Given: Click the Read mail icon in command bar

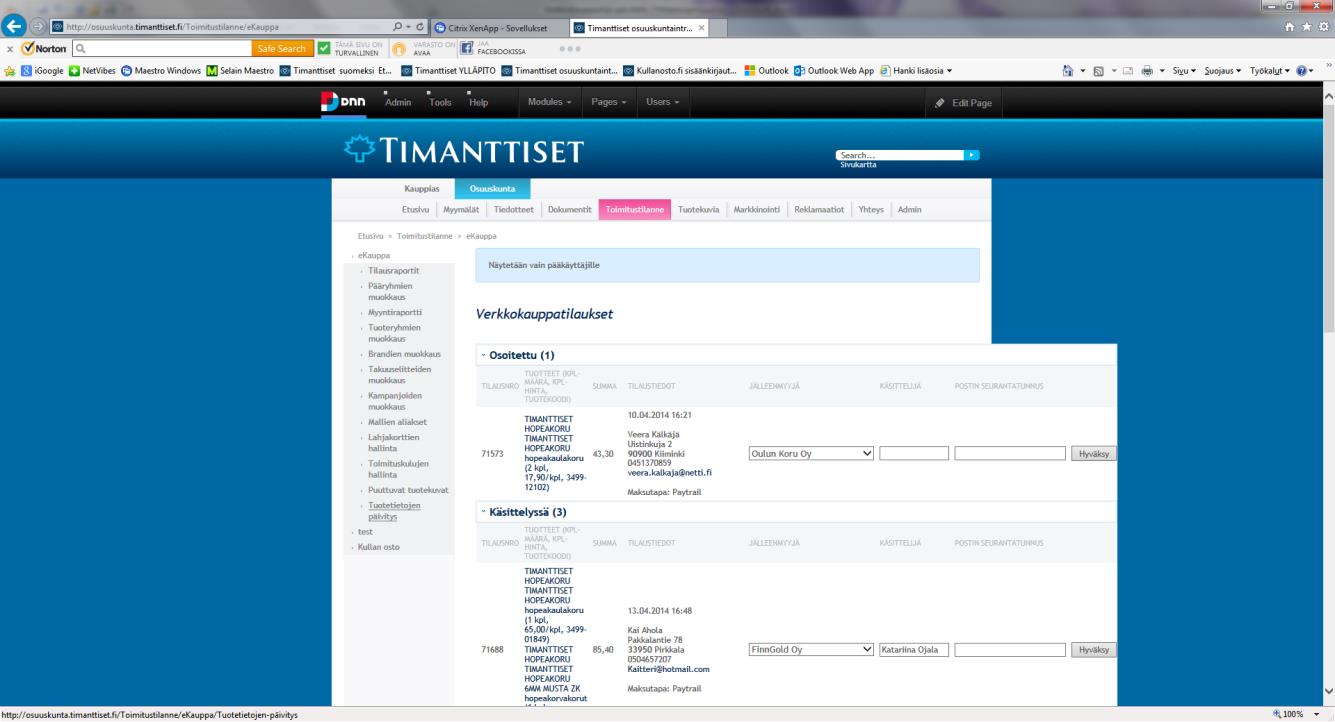Looking at the screenshot, I should 1129,70.
